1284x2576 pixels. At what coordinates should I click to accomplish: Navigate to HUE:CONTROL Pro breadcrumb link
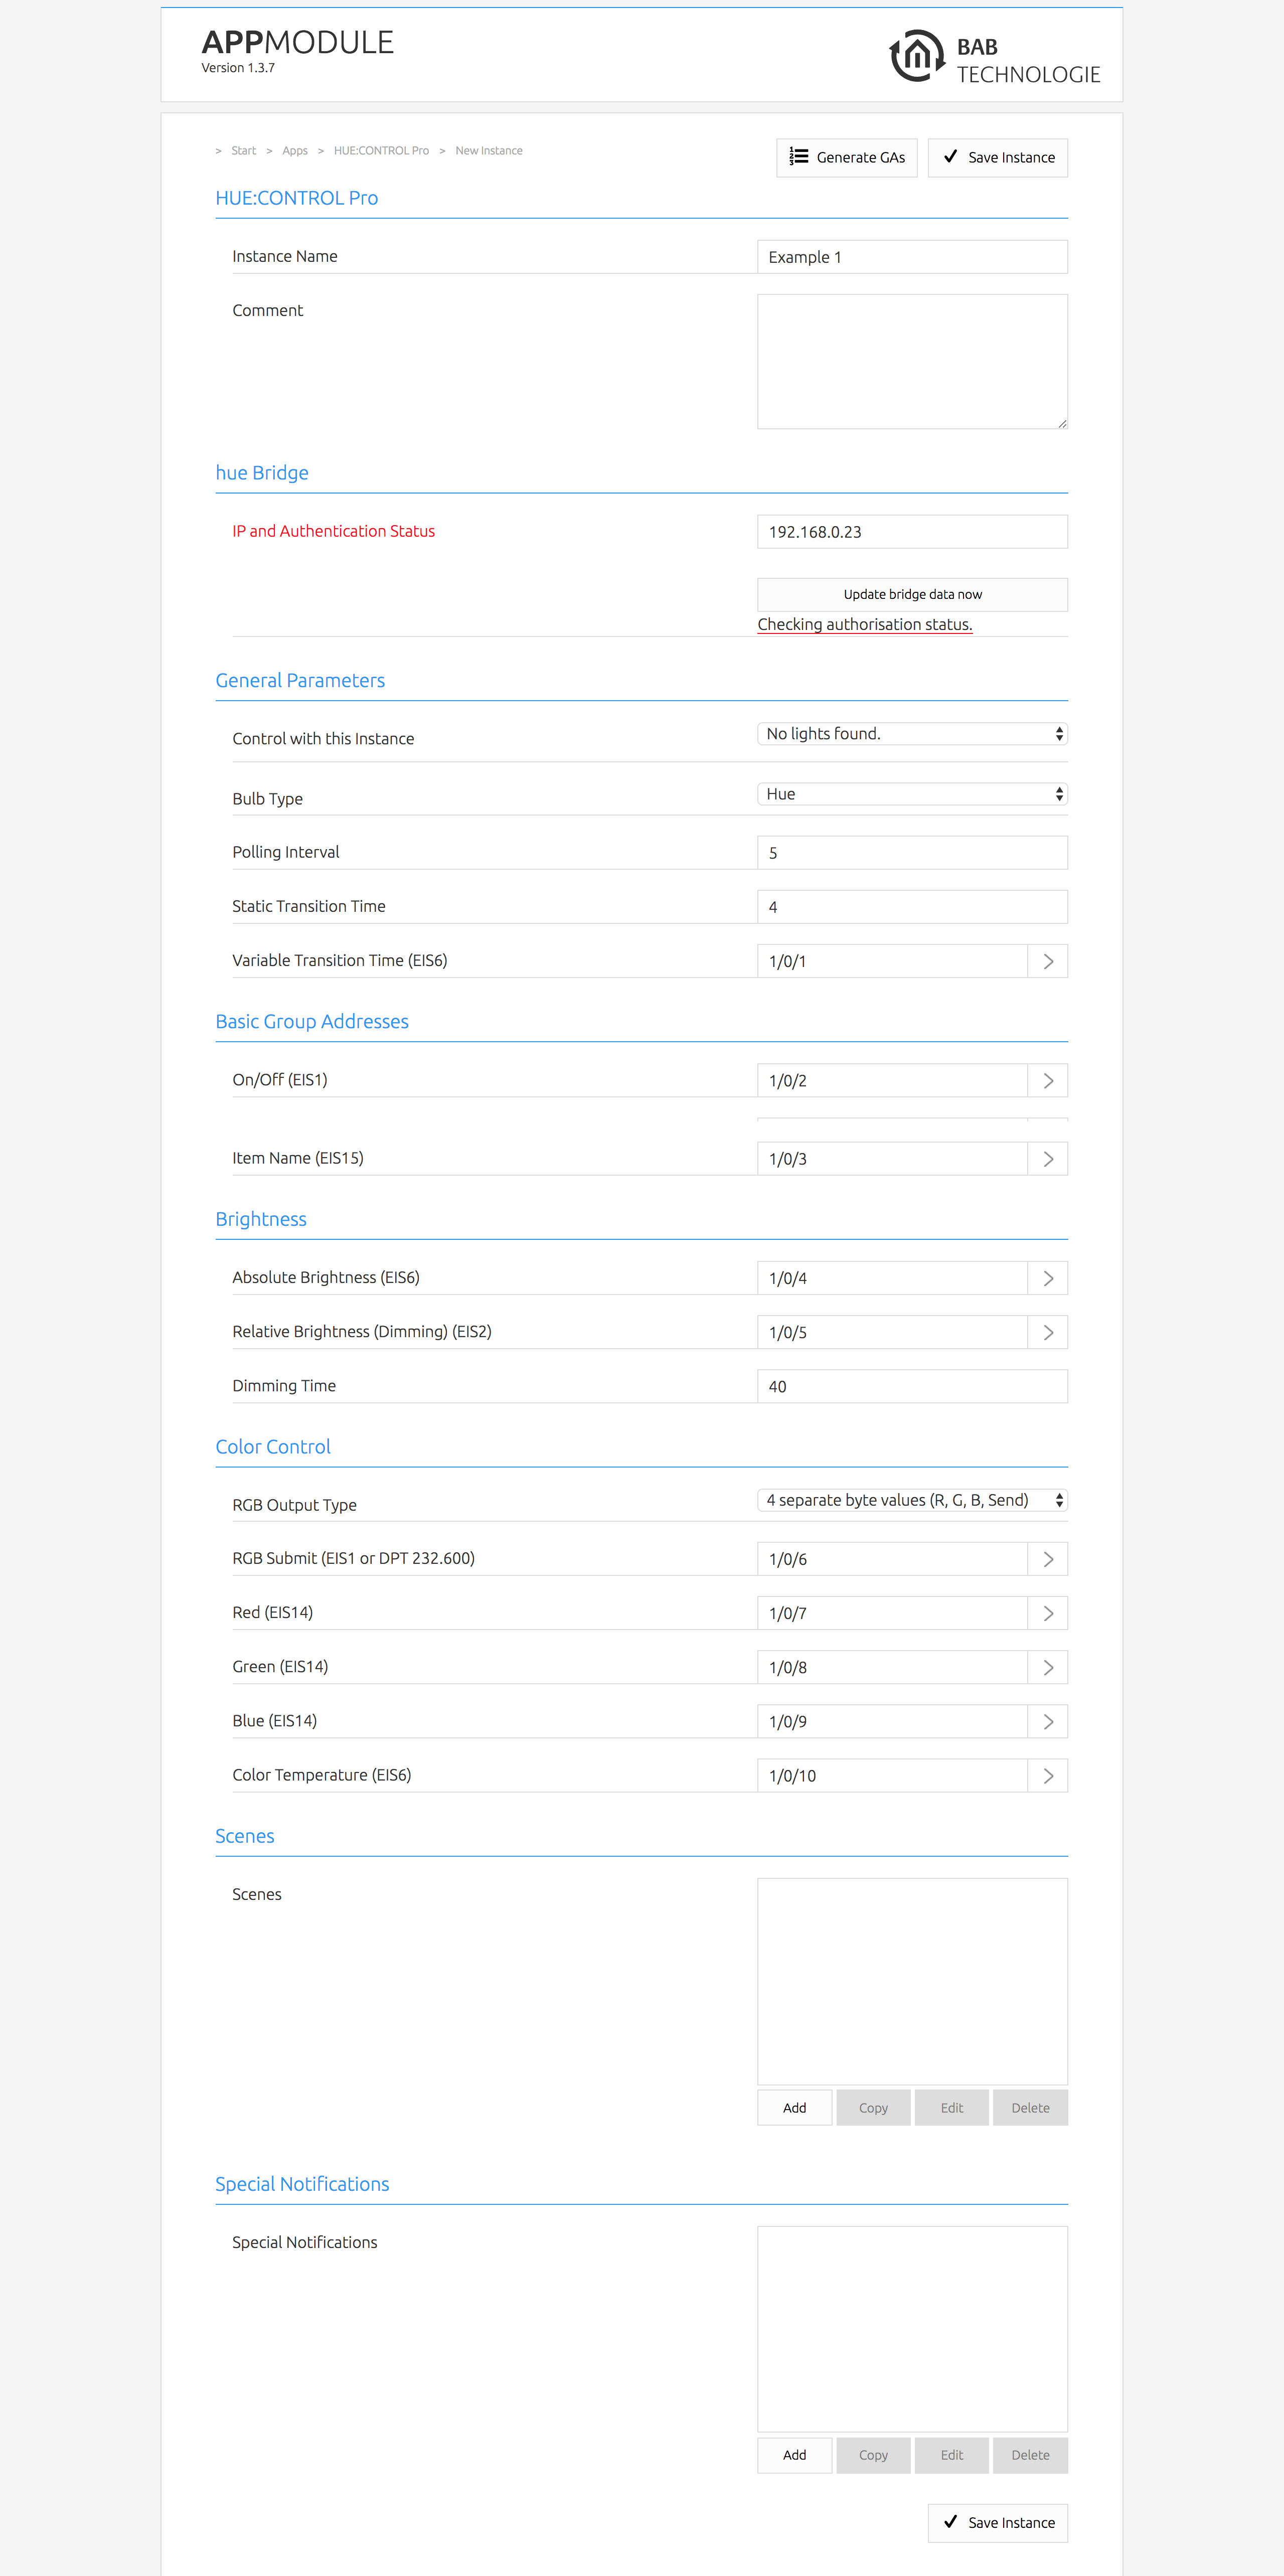pyautogui.click(x=381, y=151)
